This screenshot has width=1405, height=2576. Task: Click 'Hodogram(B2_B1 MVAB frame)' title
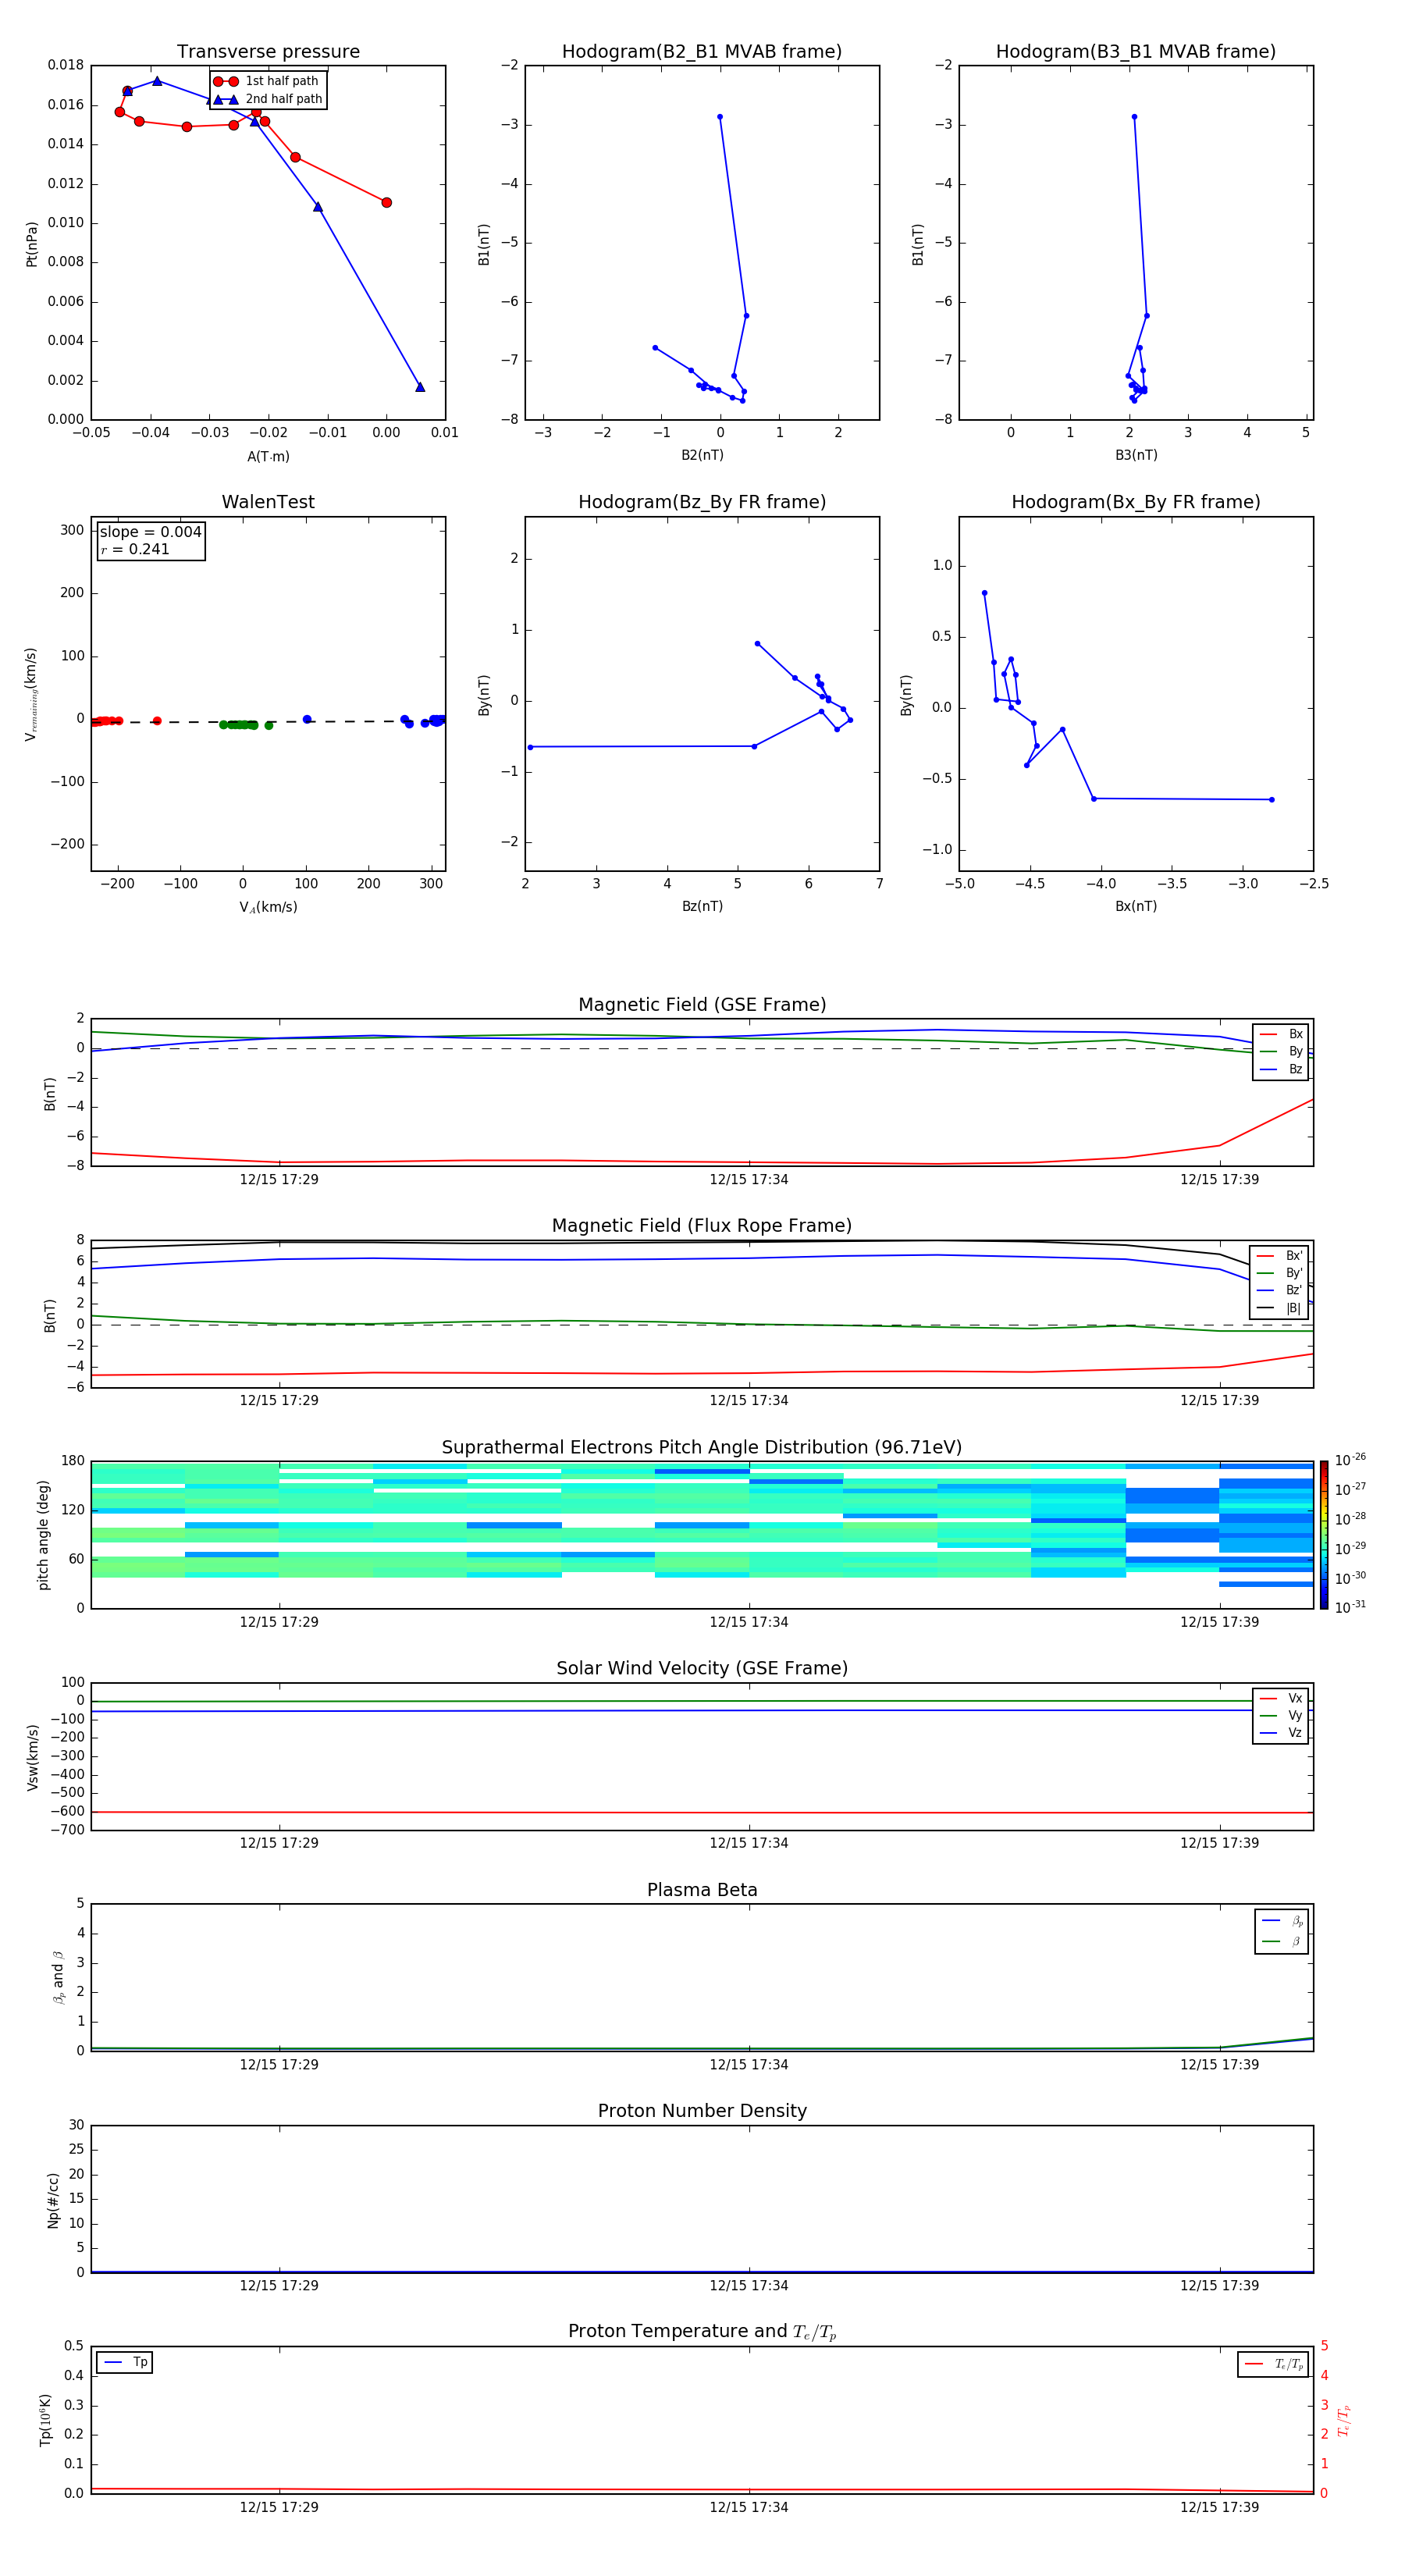702,51
